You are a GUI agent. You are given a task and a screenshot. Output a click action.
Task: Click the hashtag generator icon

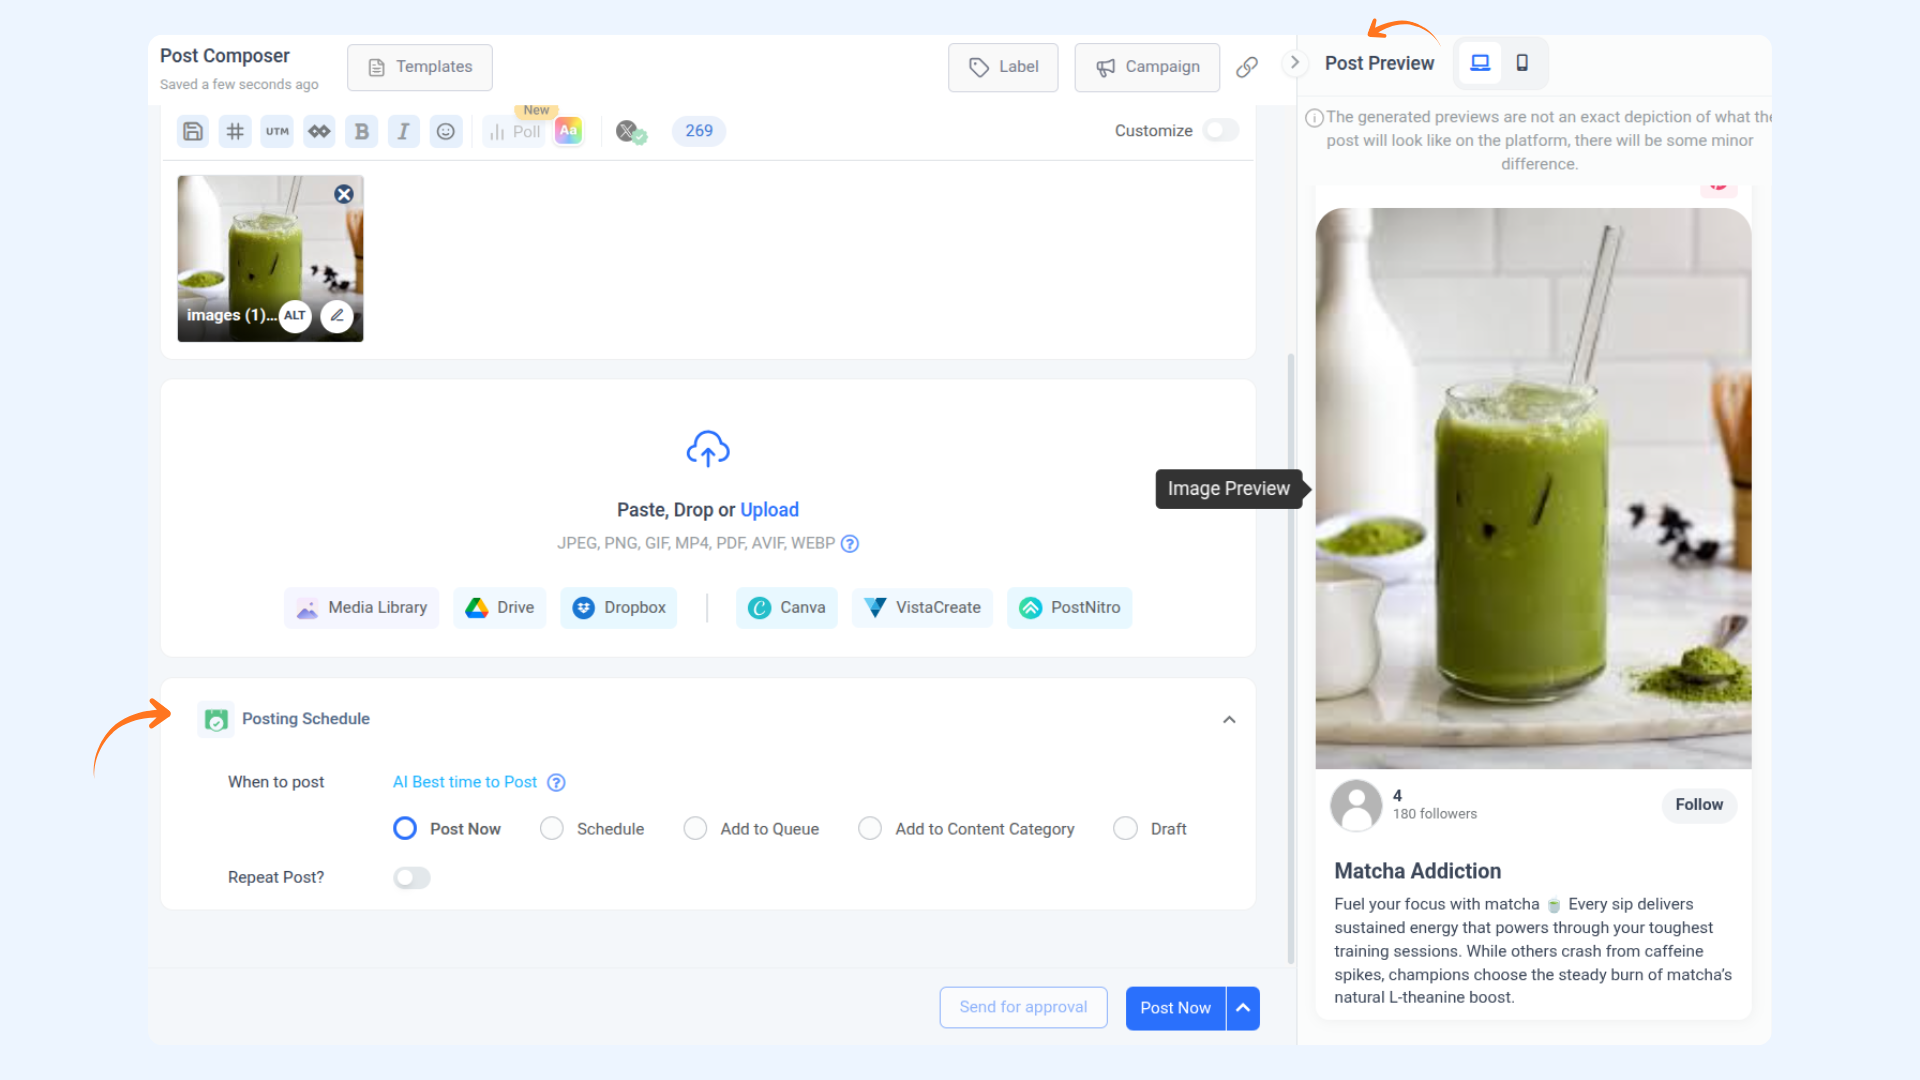coord(235,131)
